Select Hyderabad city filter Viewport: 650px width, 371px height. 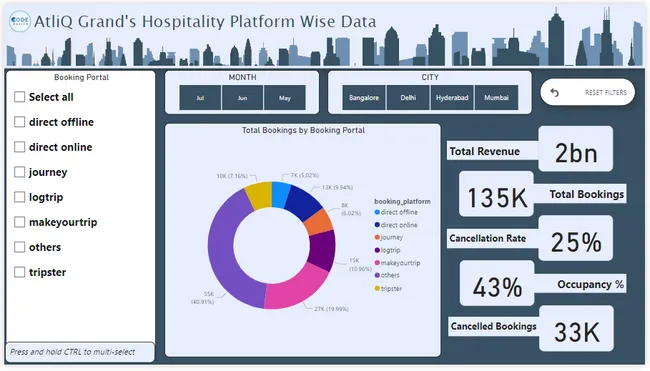click(x=452, y=98)
